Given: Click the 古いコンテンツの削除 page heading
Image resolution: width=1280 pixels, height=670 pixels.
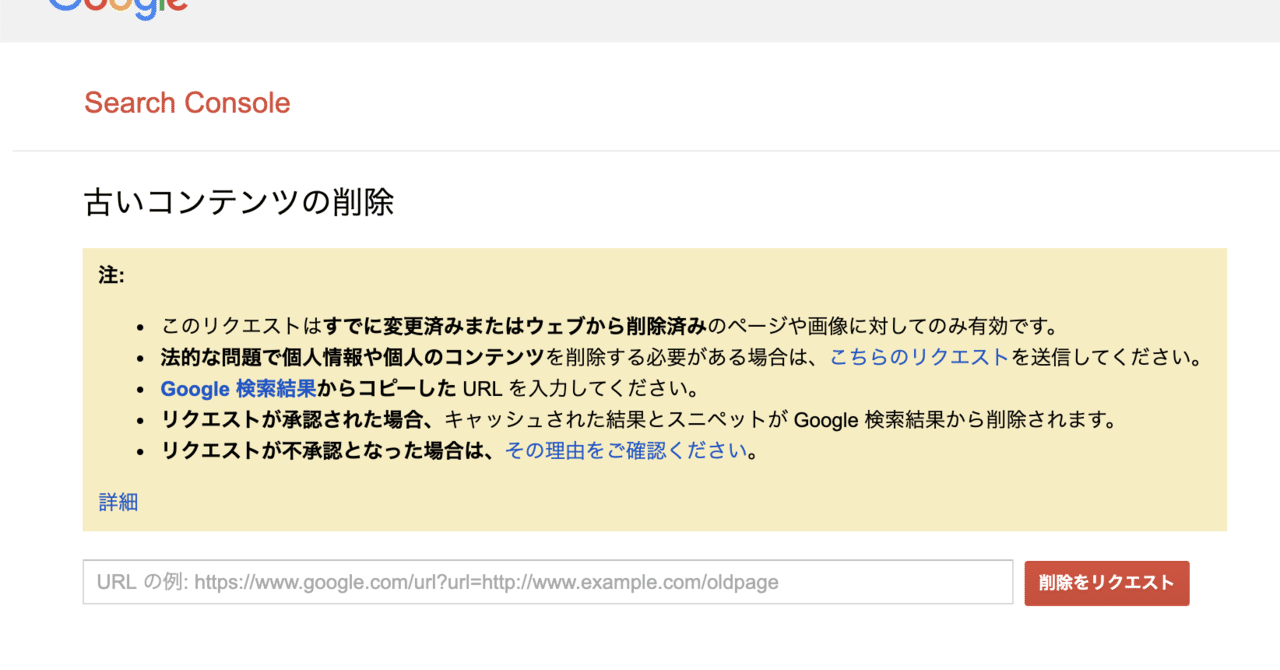Looking at the screenshot, I should point(238,202).
